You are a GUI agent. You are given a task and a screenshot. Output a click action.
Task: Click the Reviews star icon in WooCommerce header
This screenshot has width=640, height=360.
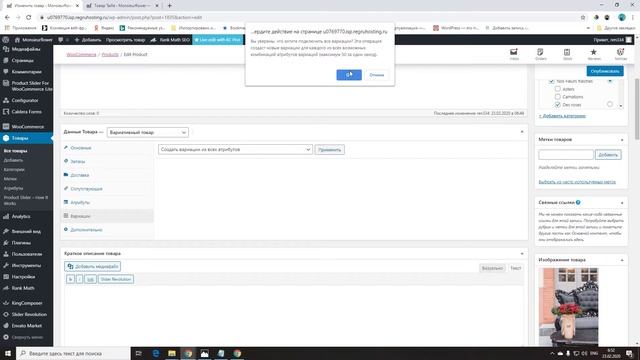(593, 54)
